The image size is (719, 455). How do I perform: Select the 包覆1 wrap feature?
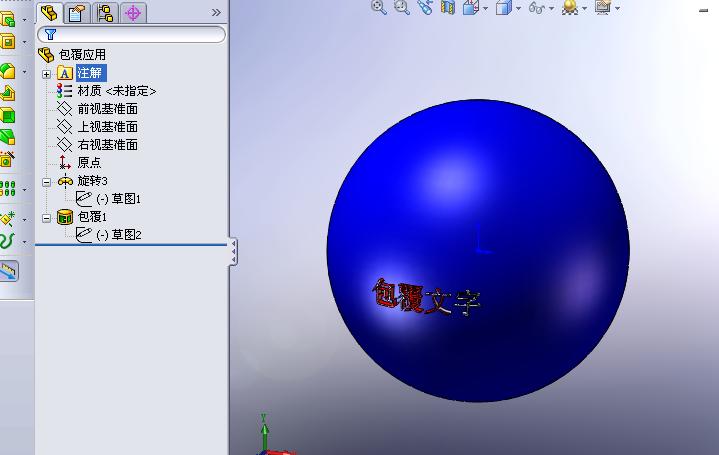pos(92,216)
